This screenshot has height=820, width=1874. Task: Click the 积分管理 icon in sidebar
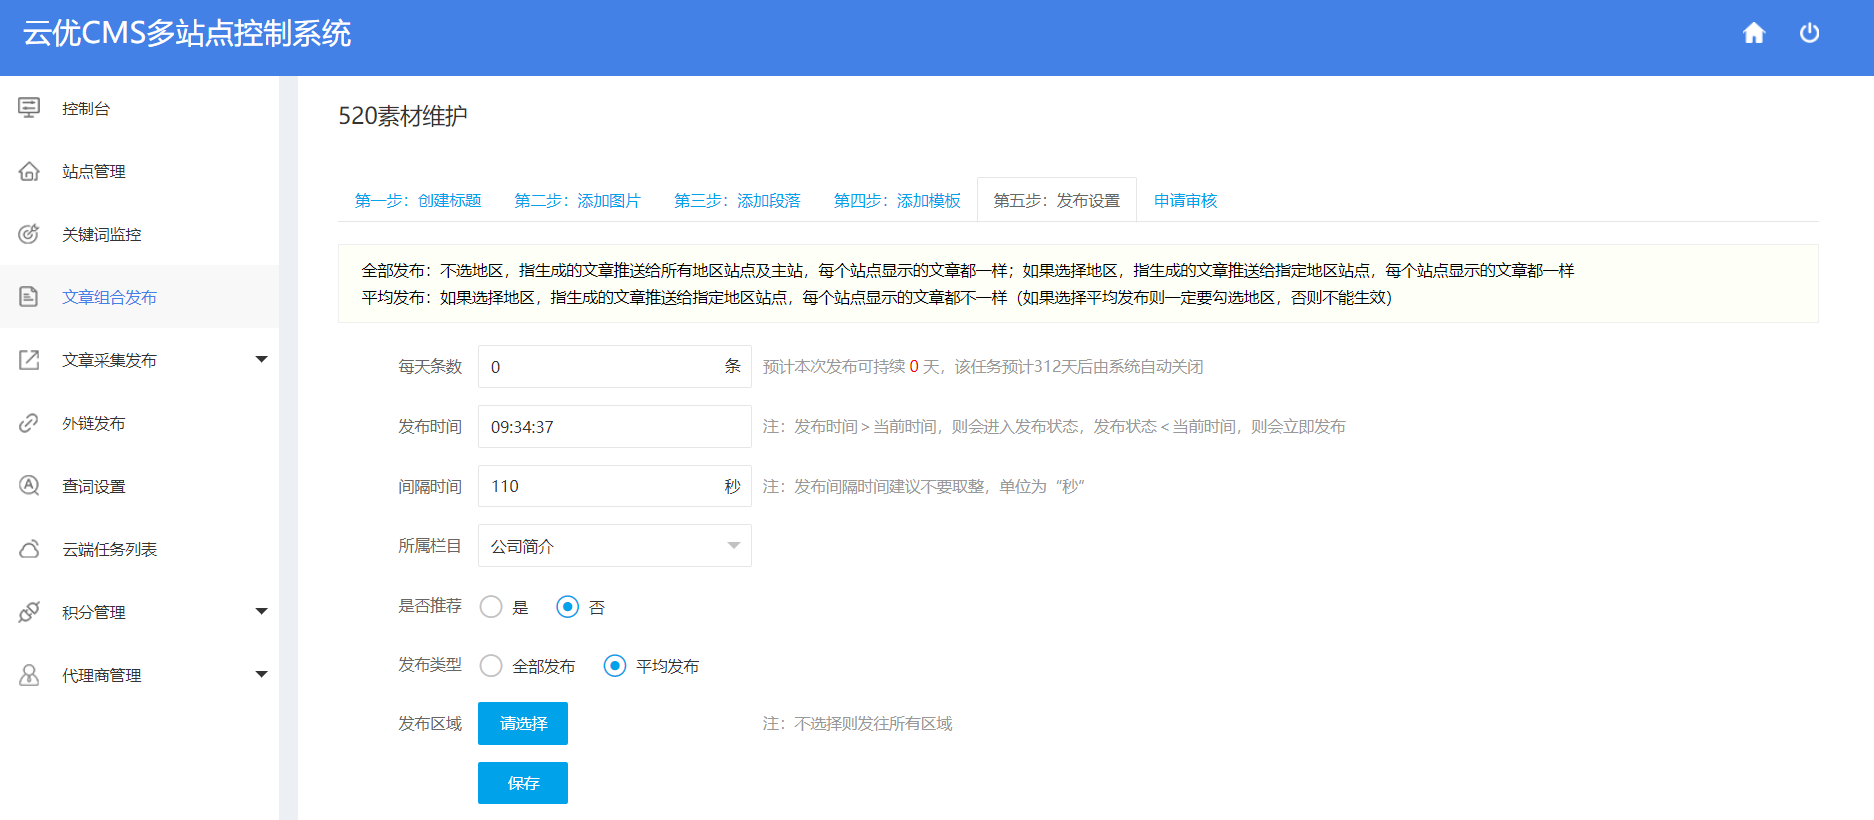click(29, 612)
